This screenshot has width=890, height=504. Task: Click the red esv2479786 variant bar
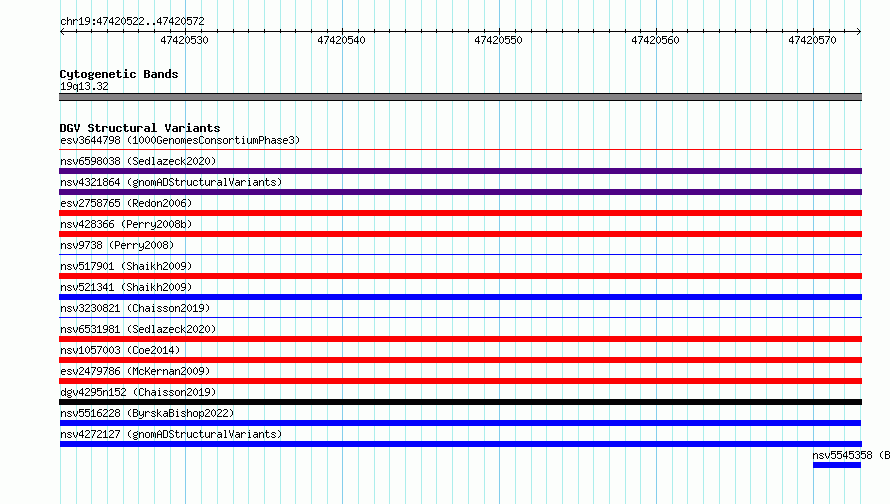(x=460, y=381)
